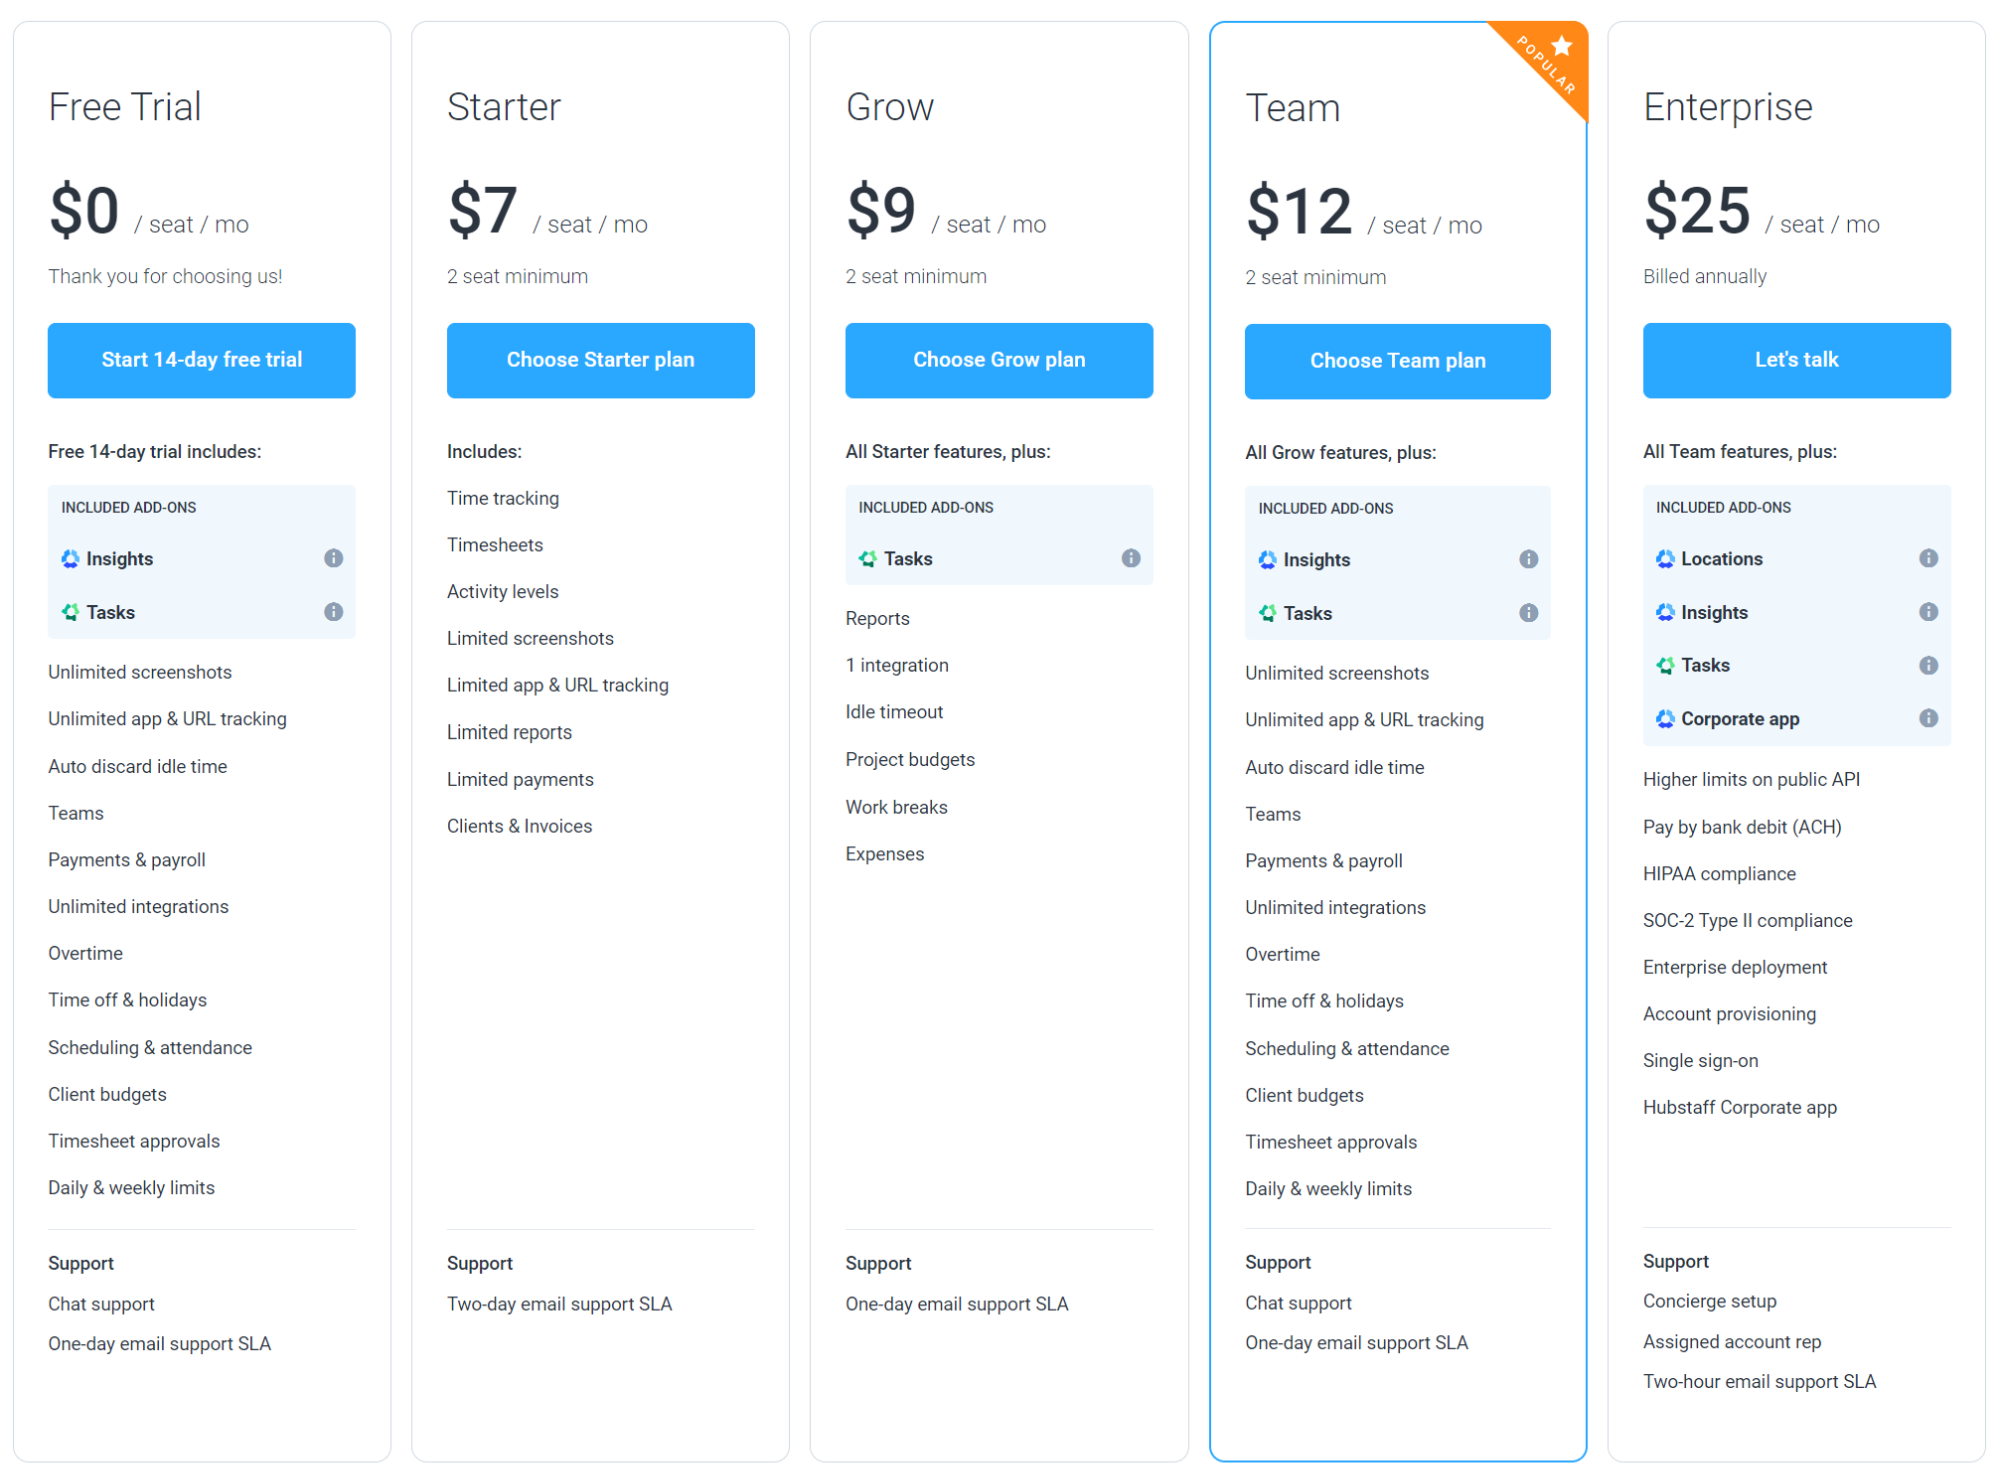Viewport: 1999px width, 1467px height.
Task: Choose the Team plan
Action: pyautogui.click(x=1396, y=361)
